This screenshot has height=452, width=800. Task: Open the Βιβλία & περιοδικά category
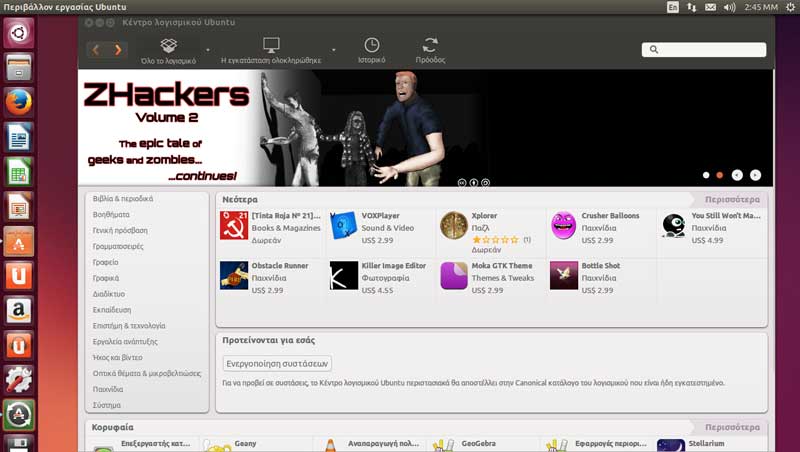123,198
